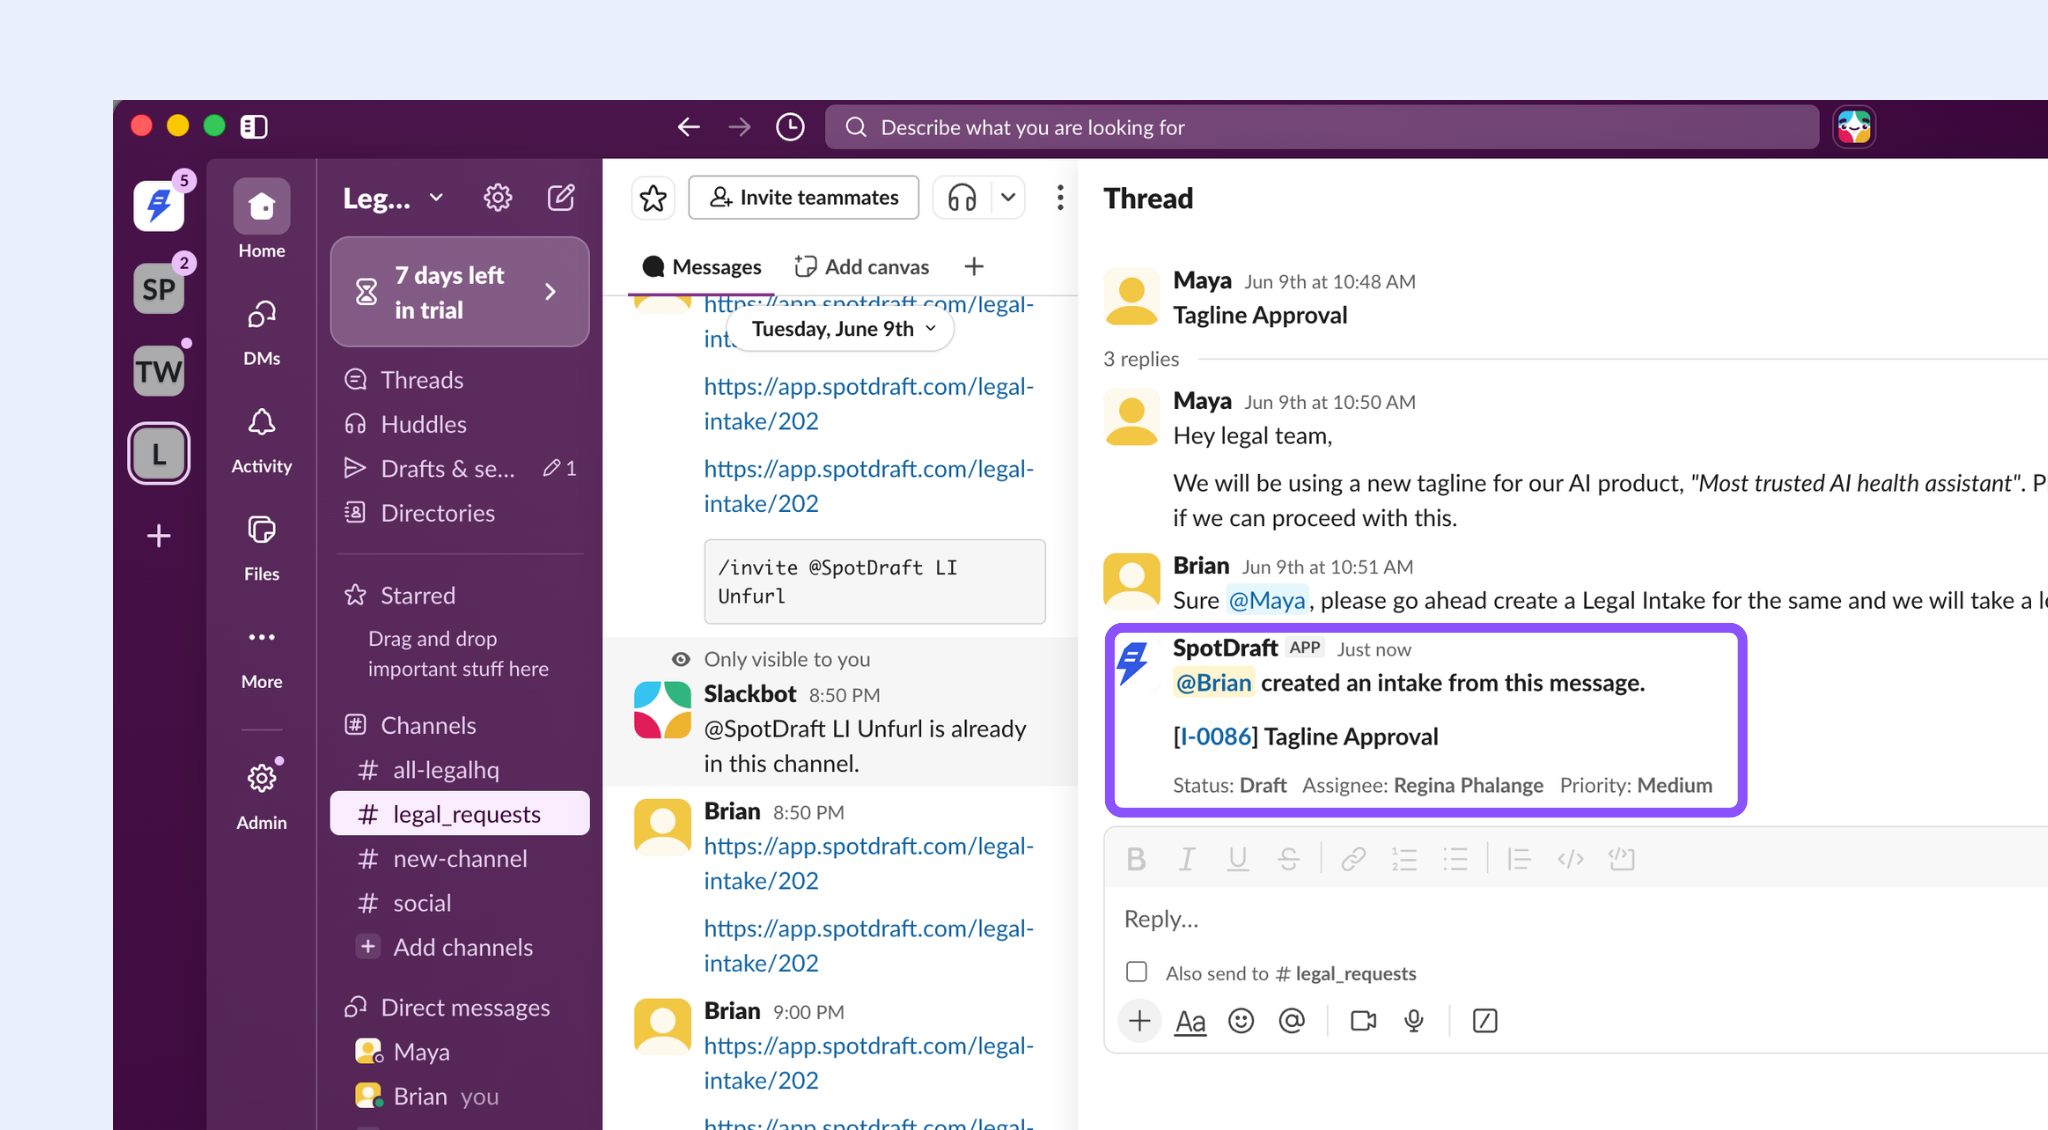The image size is (2048, 1130).
Task: Open Drafts & sent in sidebar
Action: tap(460, 468)
